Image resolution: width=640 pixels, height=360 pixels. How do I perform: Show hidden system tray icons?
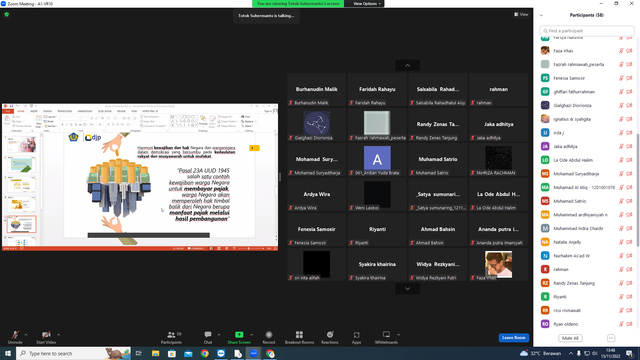click(x=571, y=353)
